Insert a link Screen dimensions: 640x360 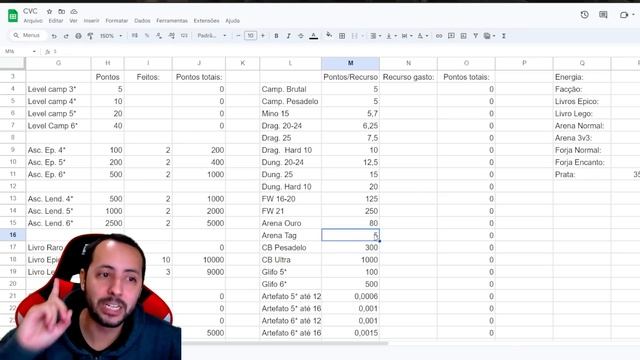coord(439,36)
